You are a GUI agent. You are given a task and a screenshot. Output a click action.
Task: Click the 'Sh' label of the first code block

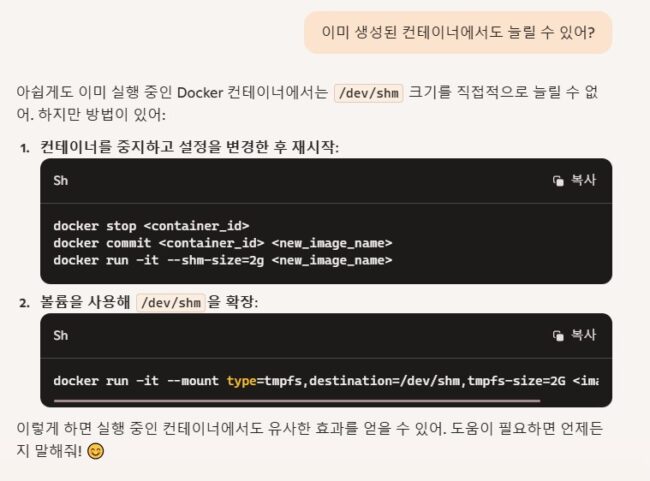click(61, 180)
